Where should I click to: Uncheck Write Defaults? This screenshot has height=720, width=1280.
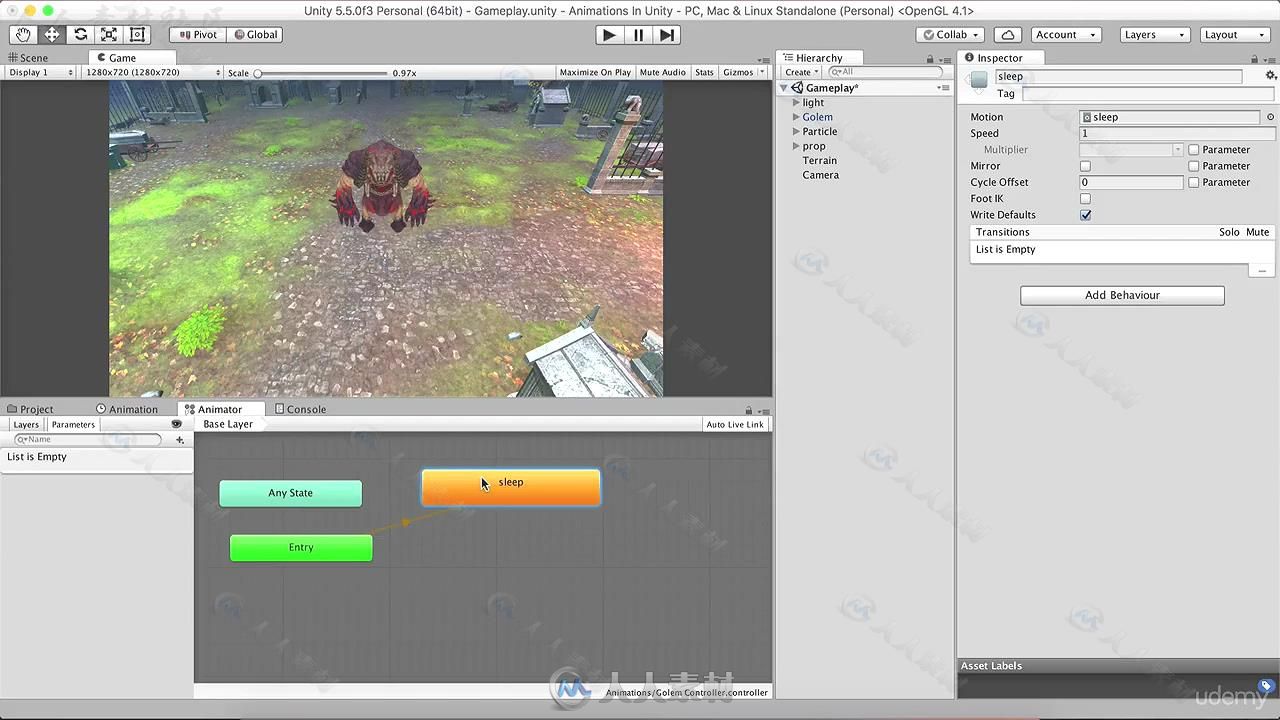click(1085, 215)
